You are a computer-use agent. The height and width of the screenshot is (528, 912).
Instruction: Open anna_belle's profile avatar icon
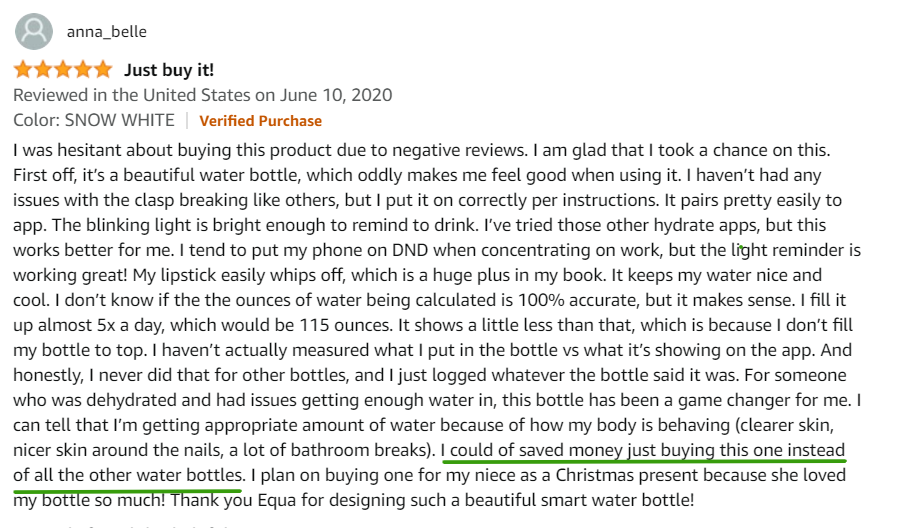[34, 31]
